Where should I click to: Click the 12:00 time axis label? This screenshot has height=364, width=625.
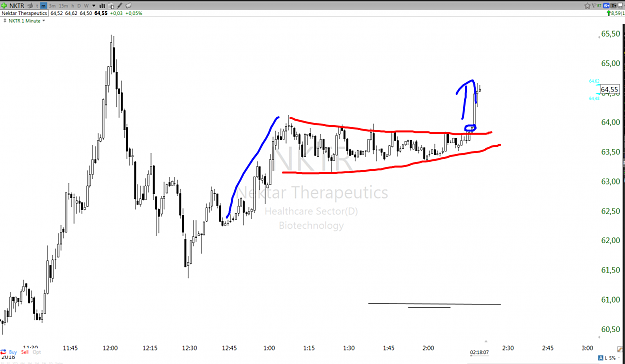[x=110, y=348]
